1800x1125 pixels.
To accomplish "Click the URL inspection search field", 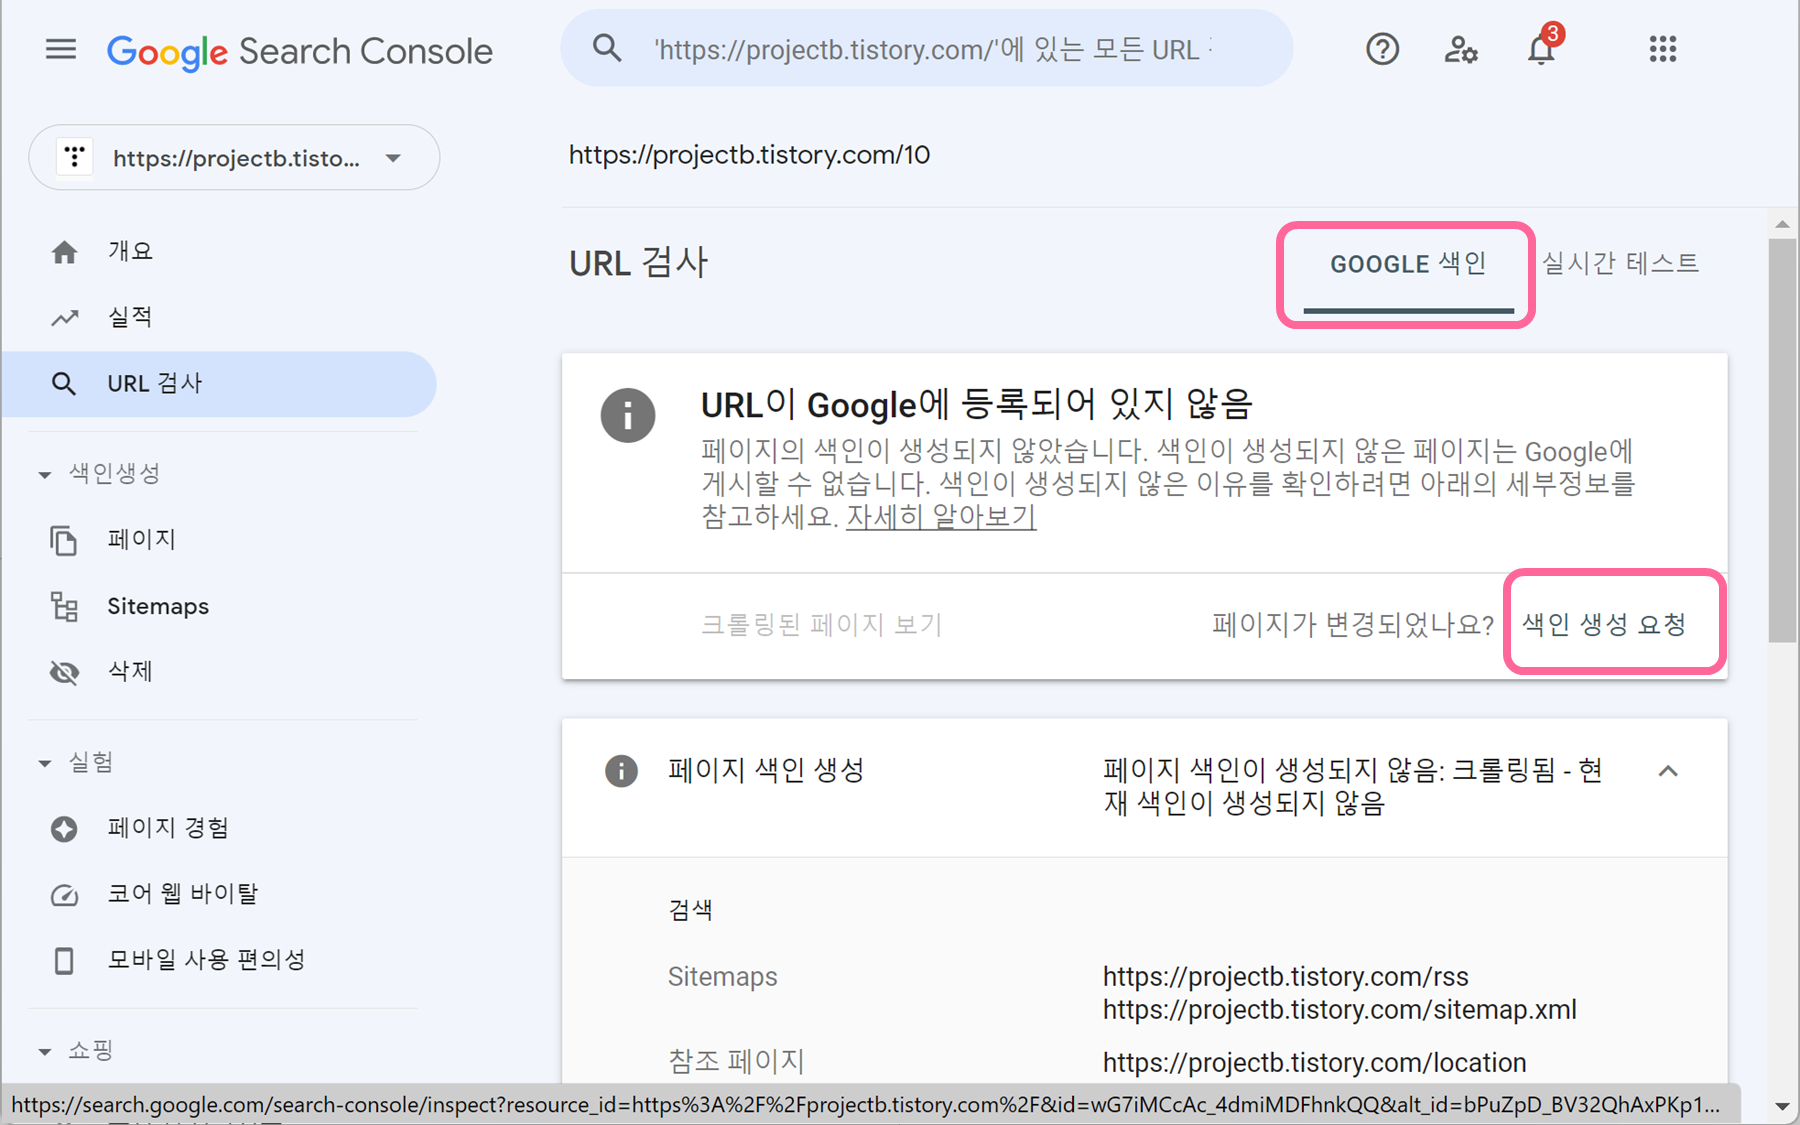I will point(927,48).
